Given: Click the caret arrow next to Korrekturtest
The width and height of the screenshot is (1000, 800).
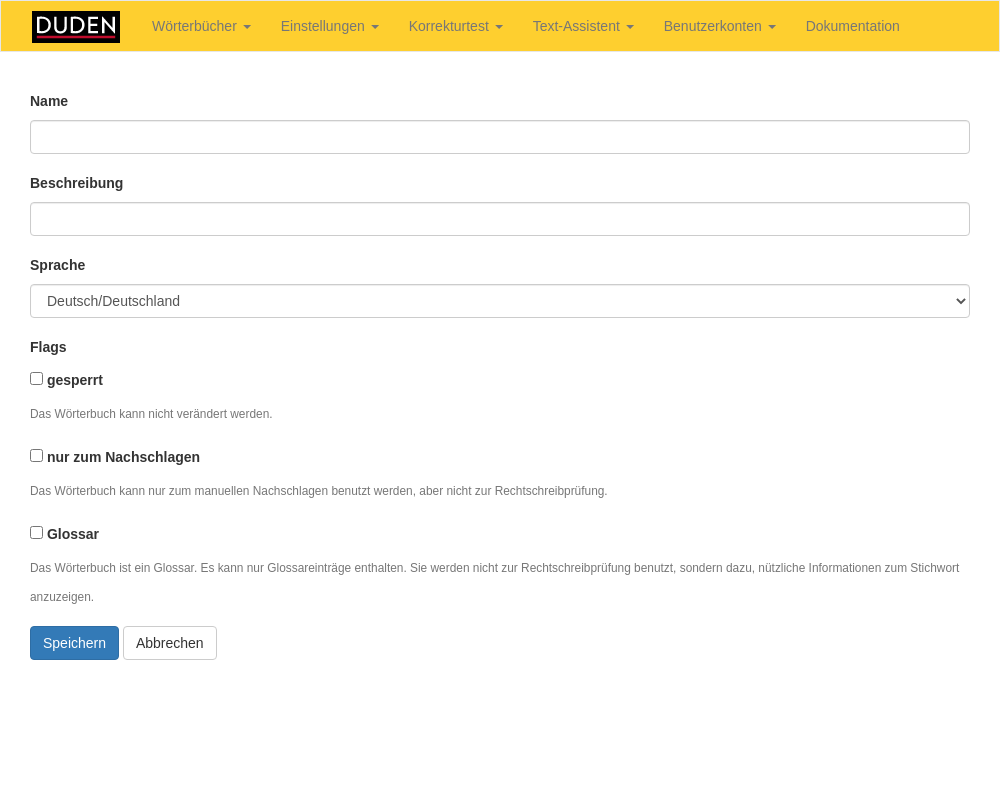Looking at the screenshot, I should pyautogui.click(x=499, y=27).
